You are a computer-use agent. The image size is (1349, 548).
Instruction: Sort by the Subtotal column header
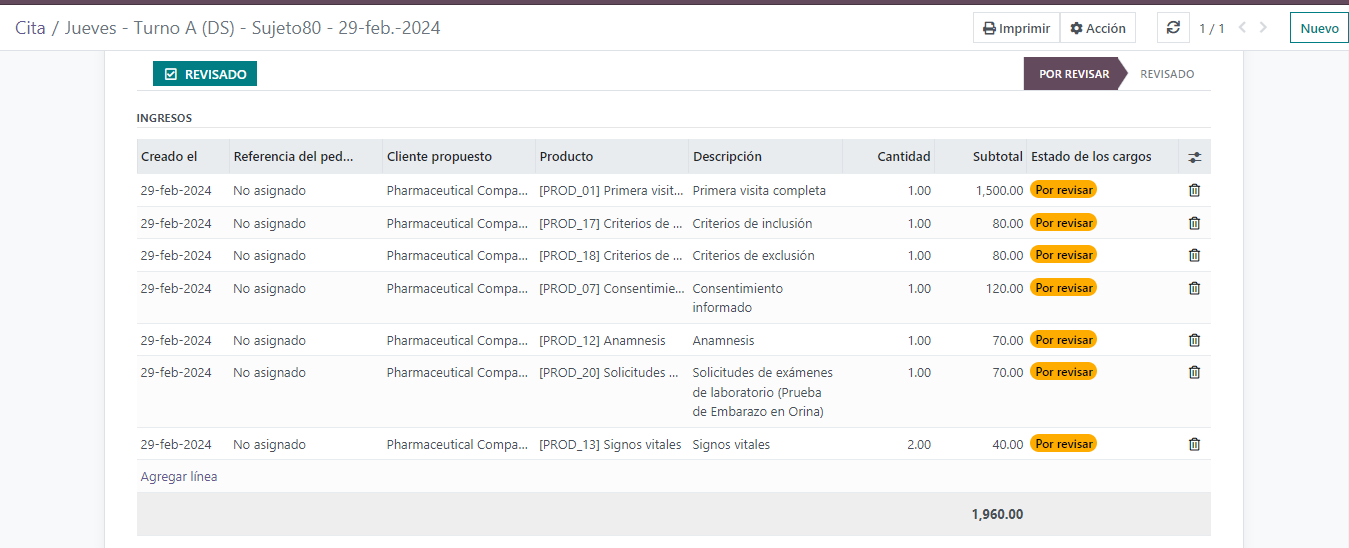point(997,157)
